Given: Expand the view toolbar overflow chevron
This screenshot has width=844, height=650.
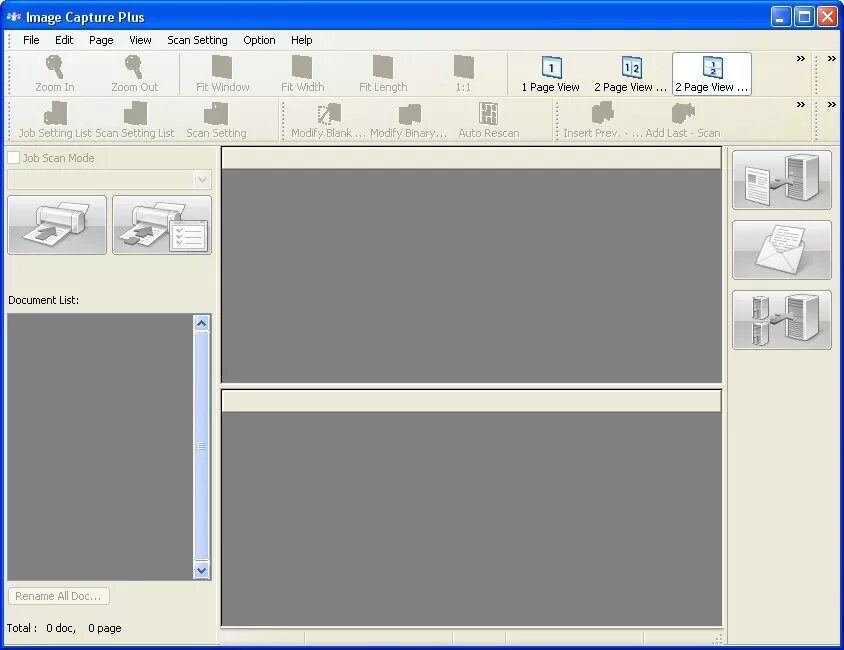Looking at the screenshot, I should tap(800, 59).
